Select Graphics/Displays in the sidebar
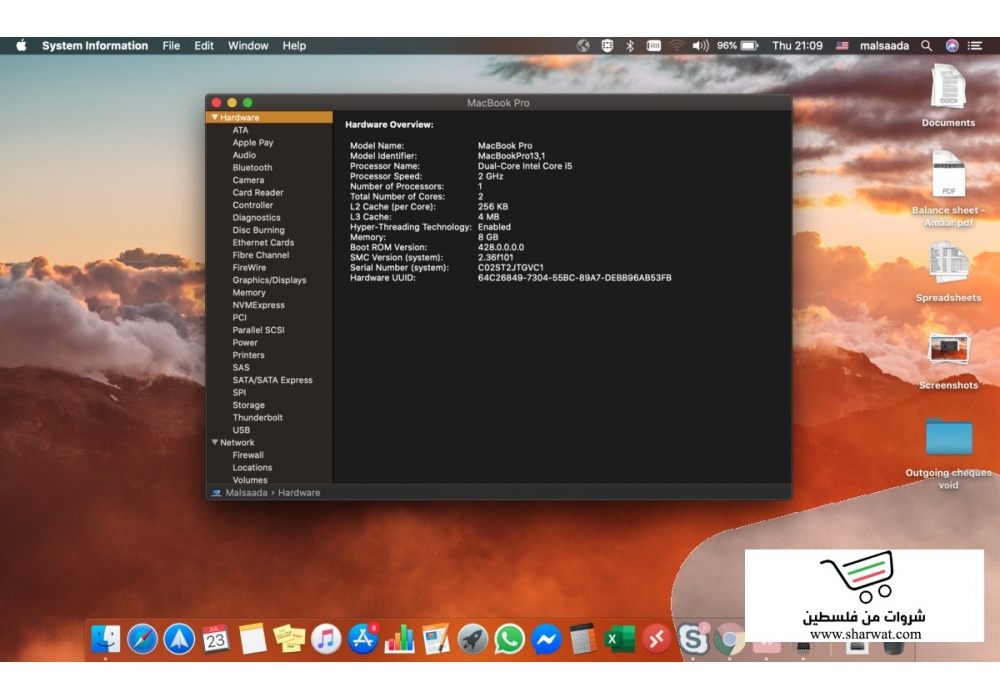The image size is (1000, 700). click(269, 280)
